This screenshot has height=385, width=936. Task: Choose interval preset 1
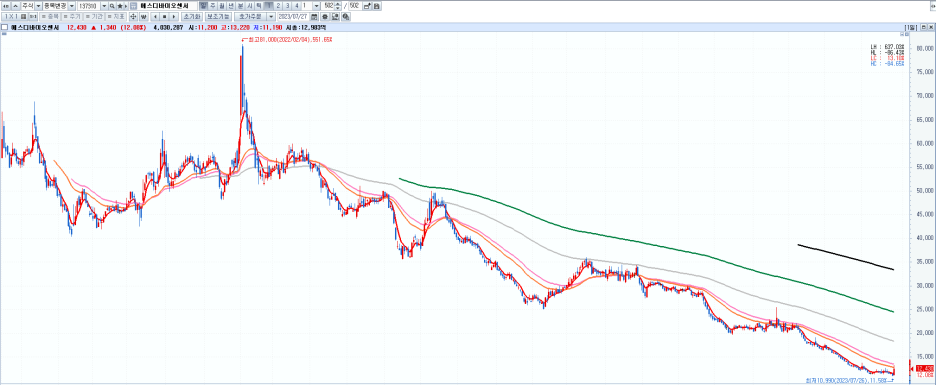click(x=269, y=5)
